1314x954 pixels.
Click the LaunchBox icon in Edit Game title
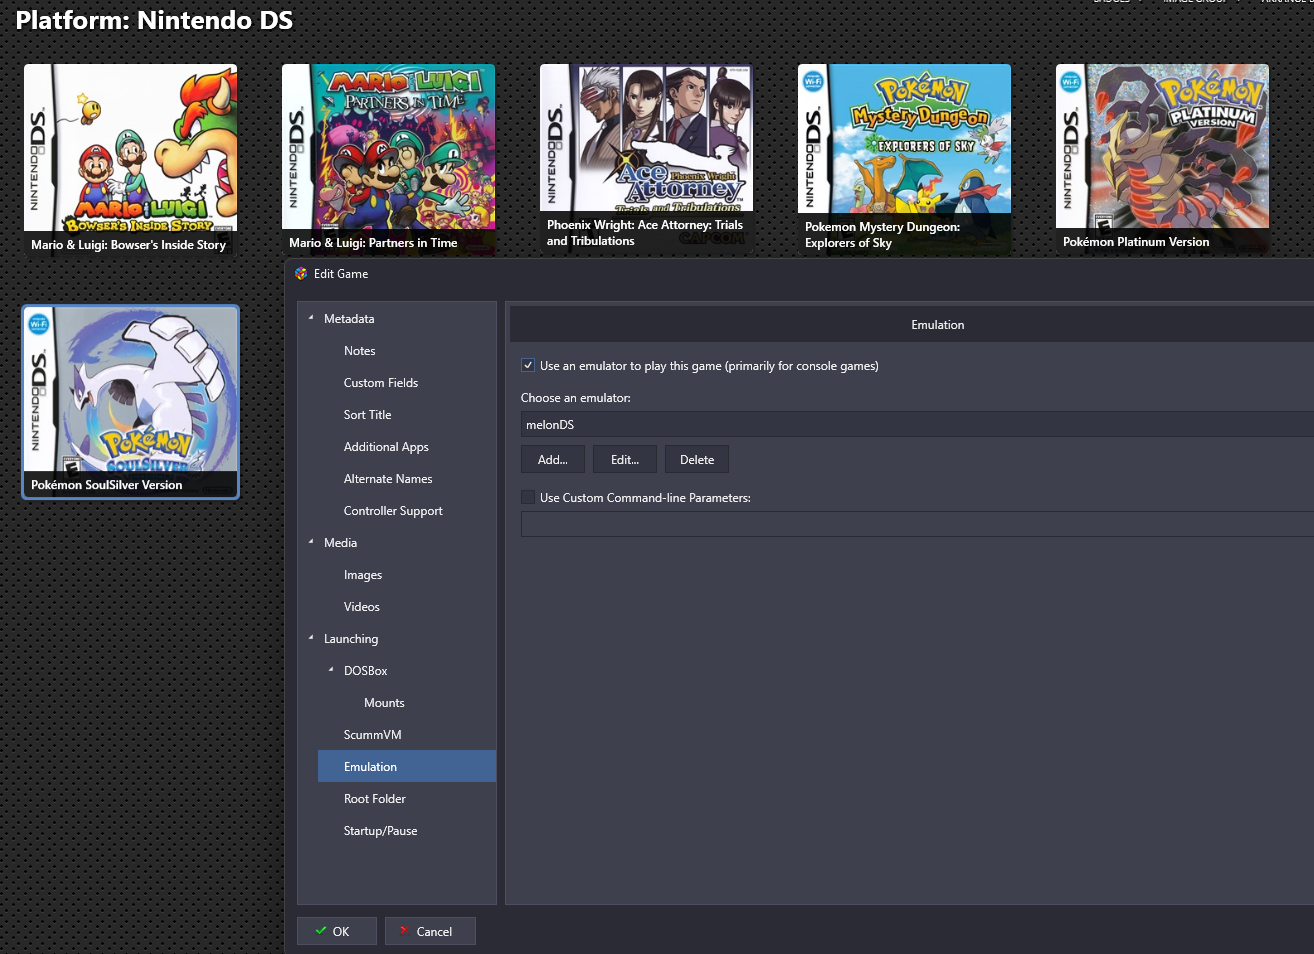point(301,274)
